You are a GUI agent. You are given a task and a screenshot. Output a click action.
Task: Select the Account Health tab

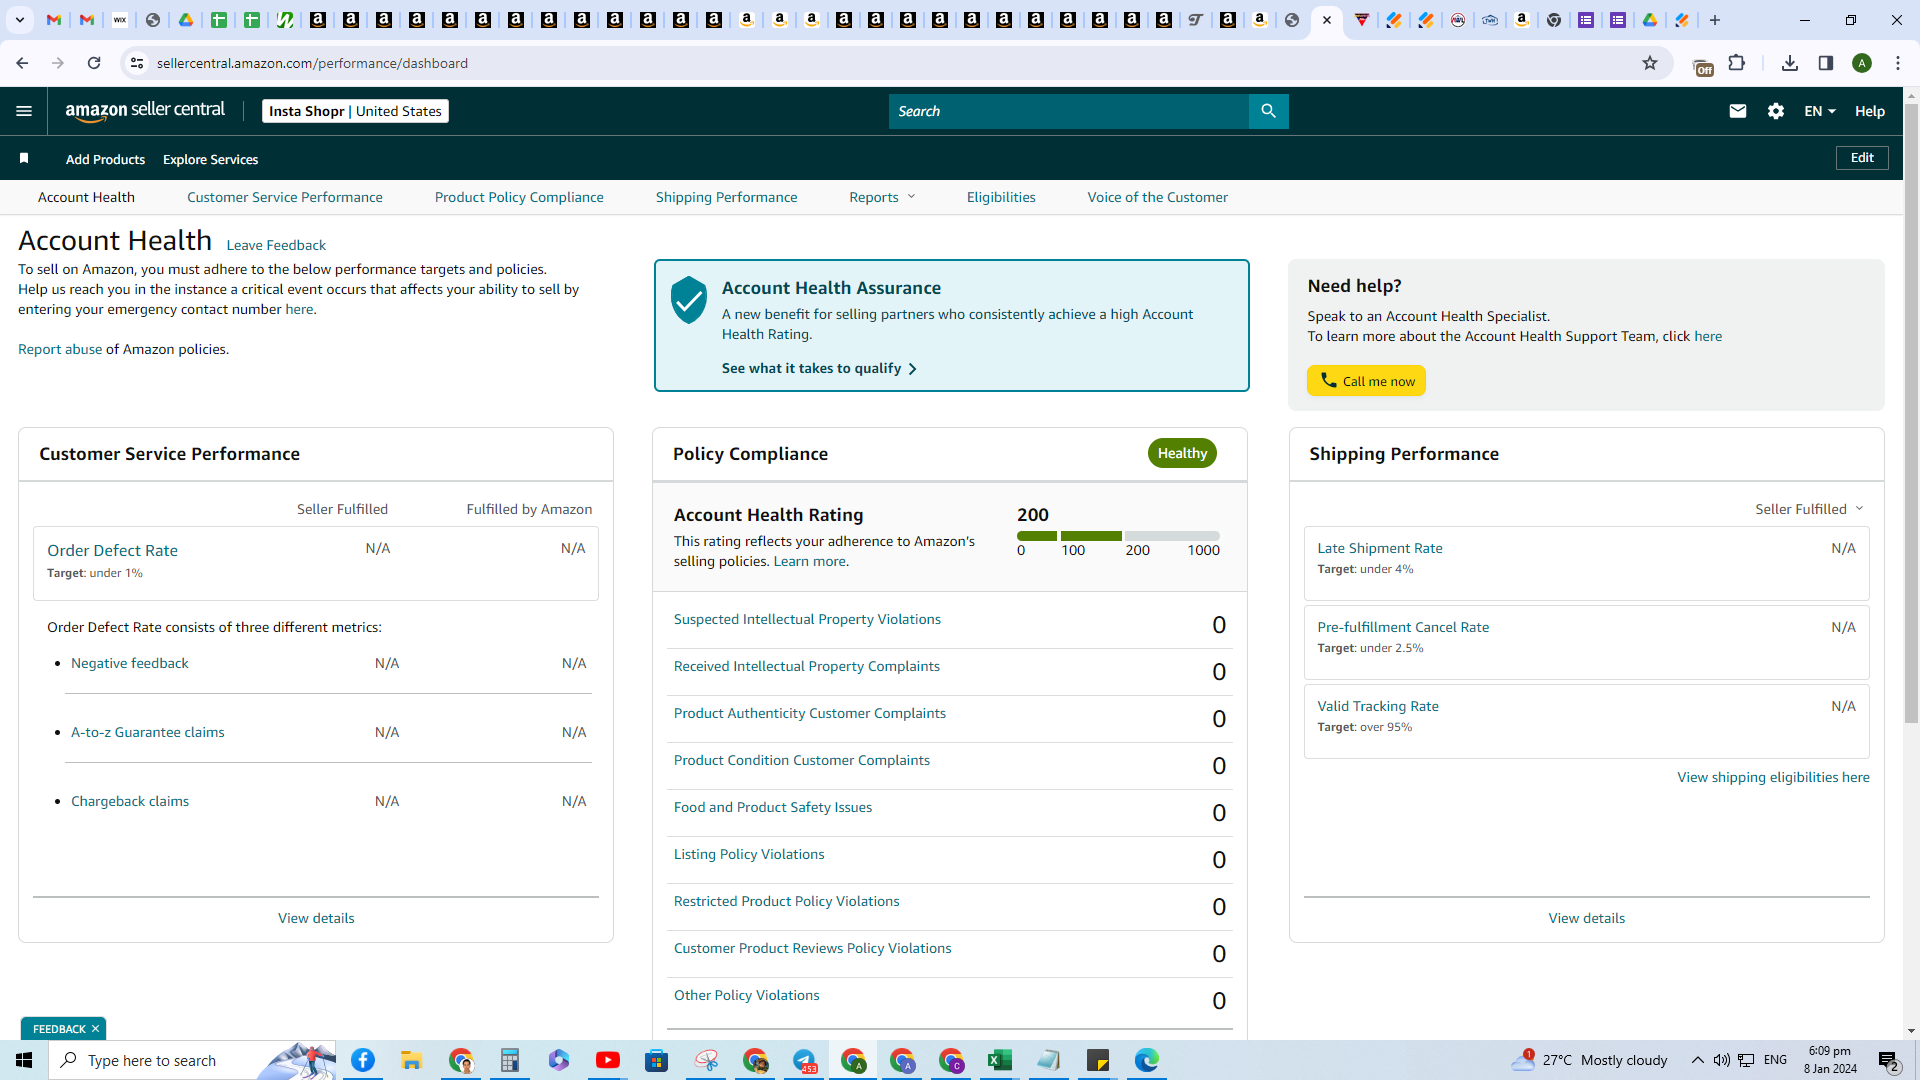[86, 197]
